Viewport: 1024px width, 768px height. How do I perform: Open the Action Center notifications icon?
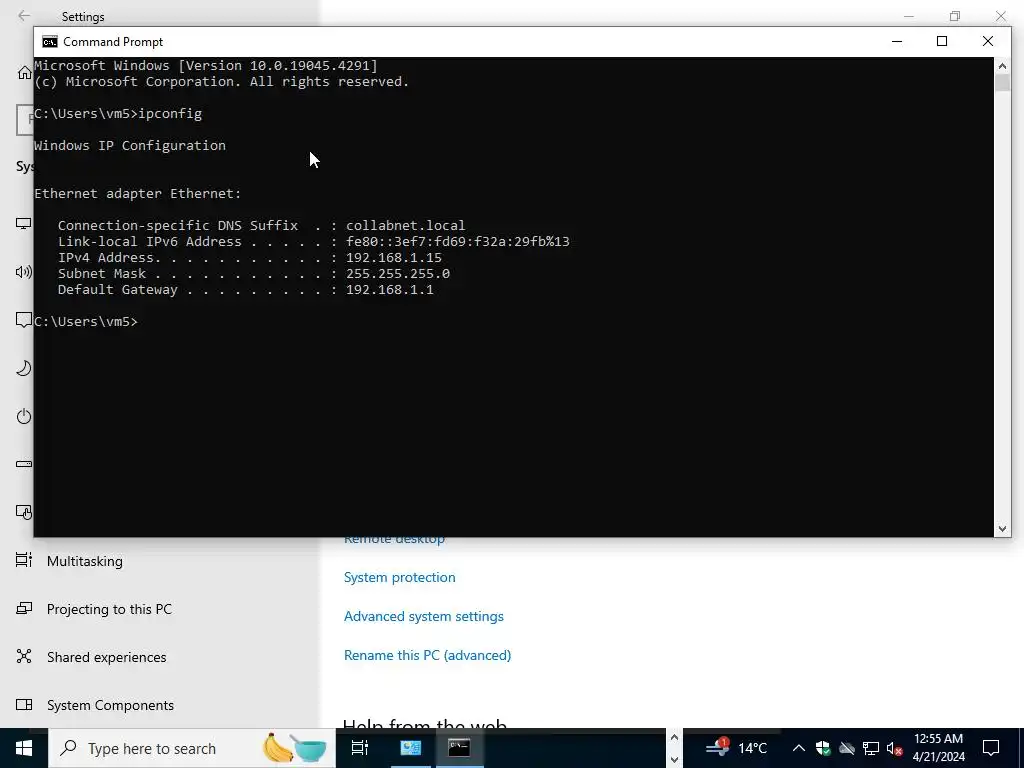pyautogui.click(x=991, y=748)
